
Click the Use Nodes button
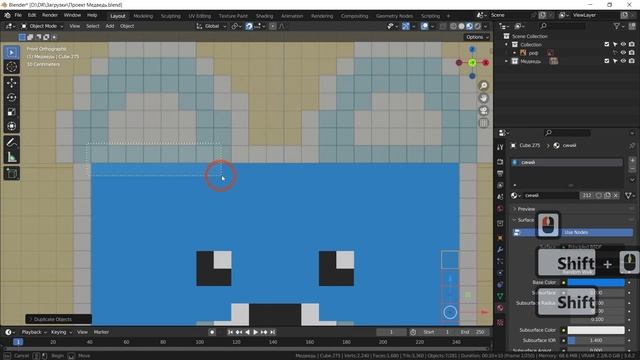pyautogui.click(x=573, y=232)
